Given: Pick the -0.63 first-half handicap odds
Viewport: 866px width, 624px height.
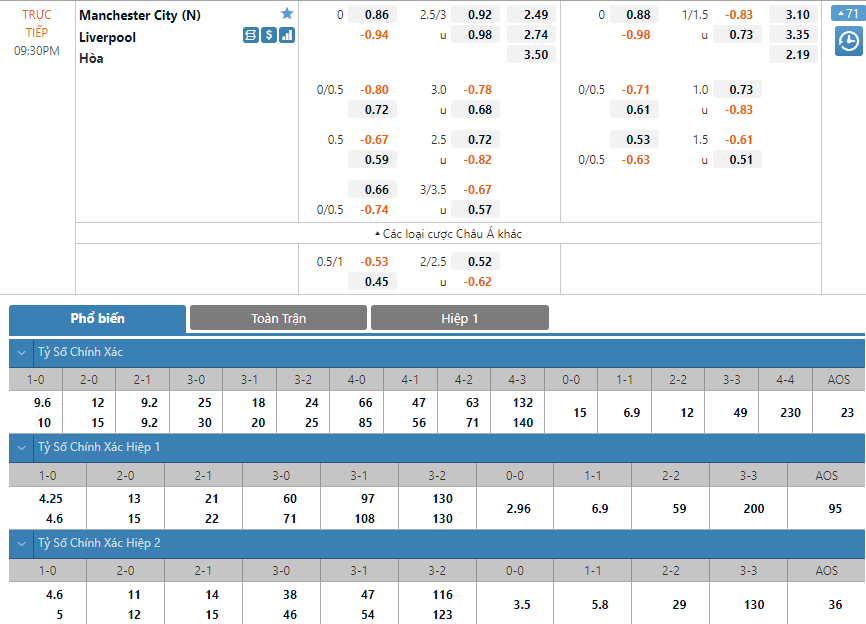Looking at the screenshot, I should click(634, 160).
